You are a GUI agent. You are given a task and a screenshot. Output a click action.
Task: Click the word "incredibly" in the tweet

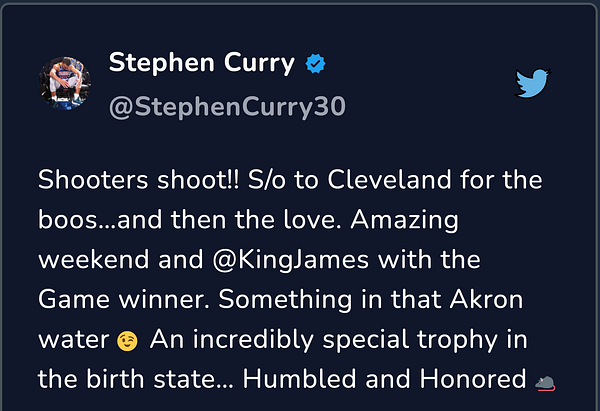253,340
